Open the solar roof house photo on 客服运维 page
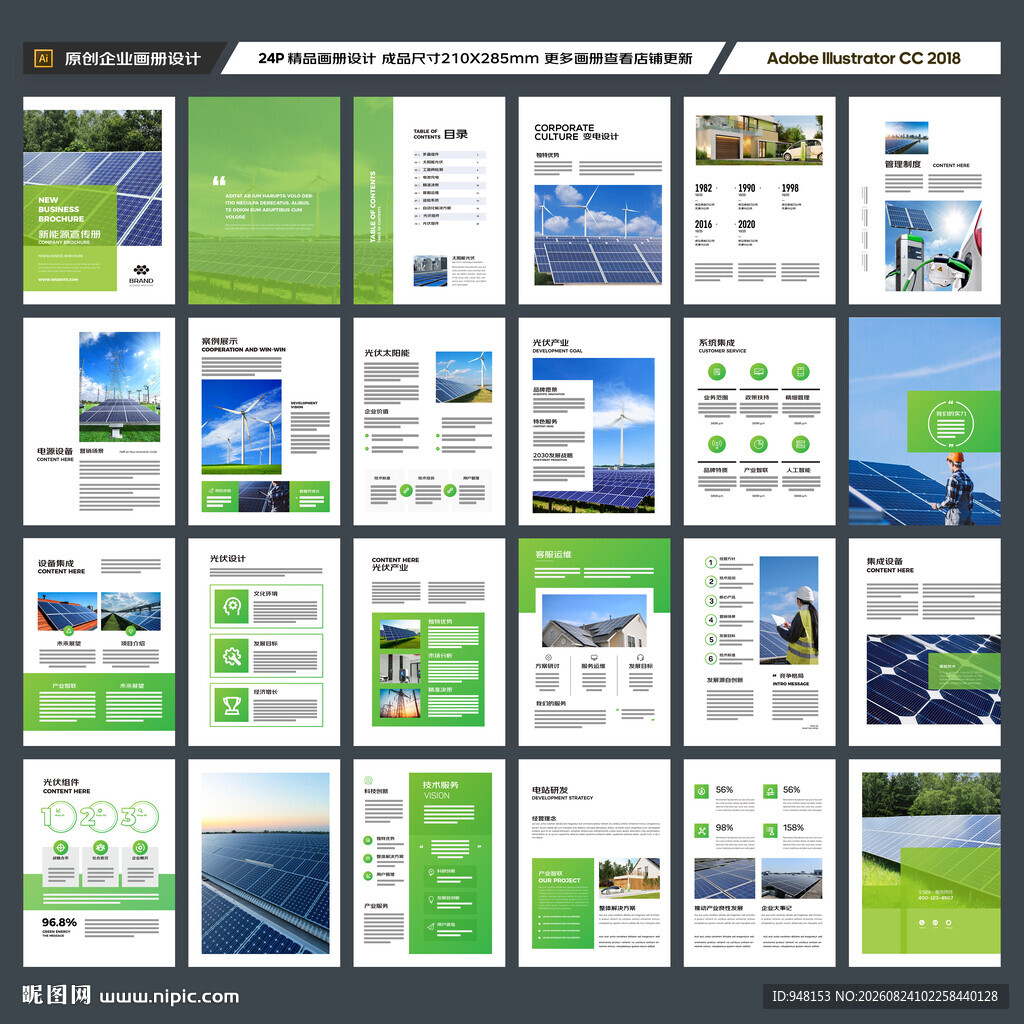This screenshot has width=1024, height=1024. tap(594, 620)
